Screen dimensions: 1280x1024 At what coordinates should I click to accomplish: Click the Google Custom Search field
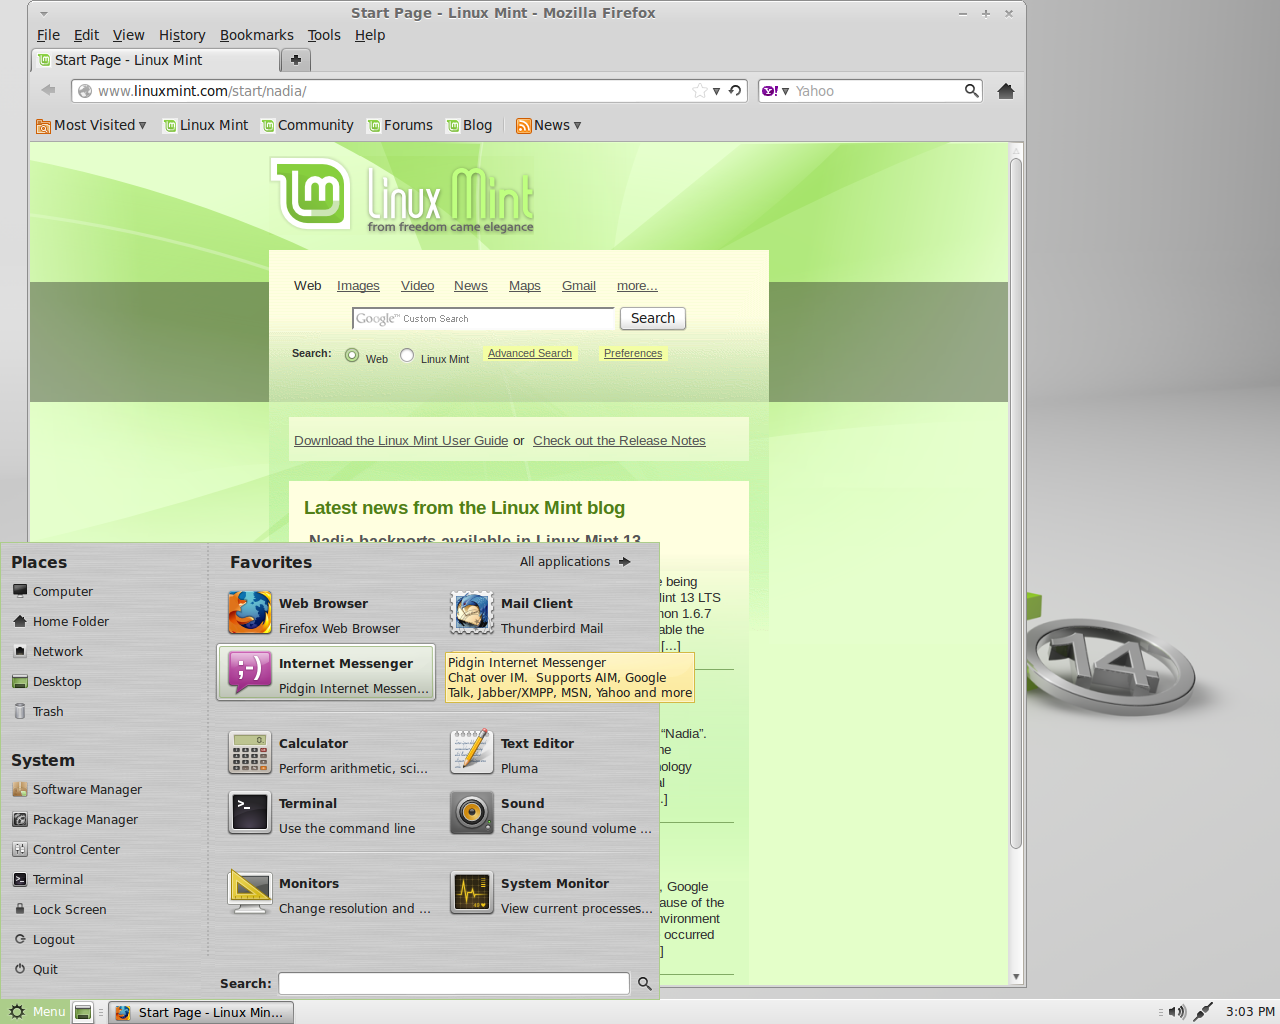coord(484,318)
